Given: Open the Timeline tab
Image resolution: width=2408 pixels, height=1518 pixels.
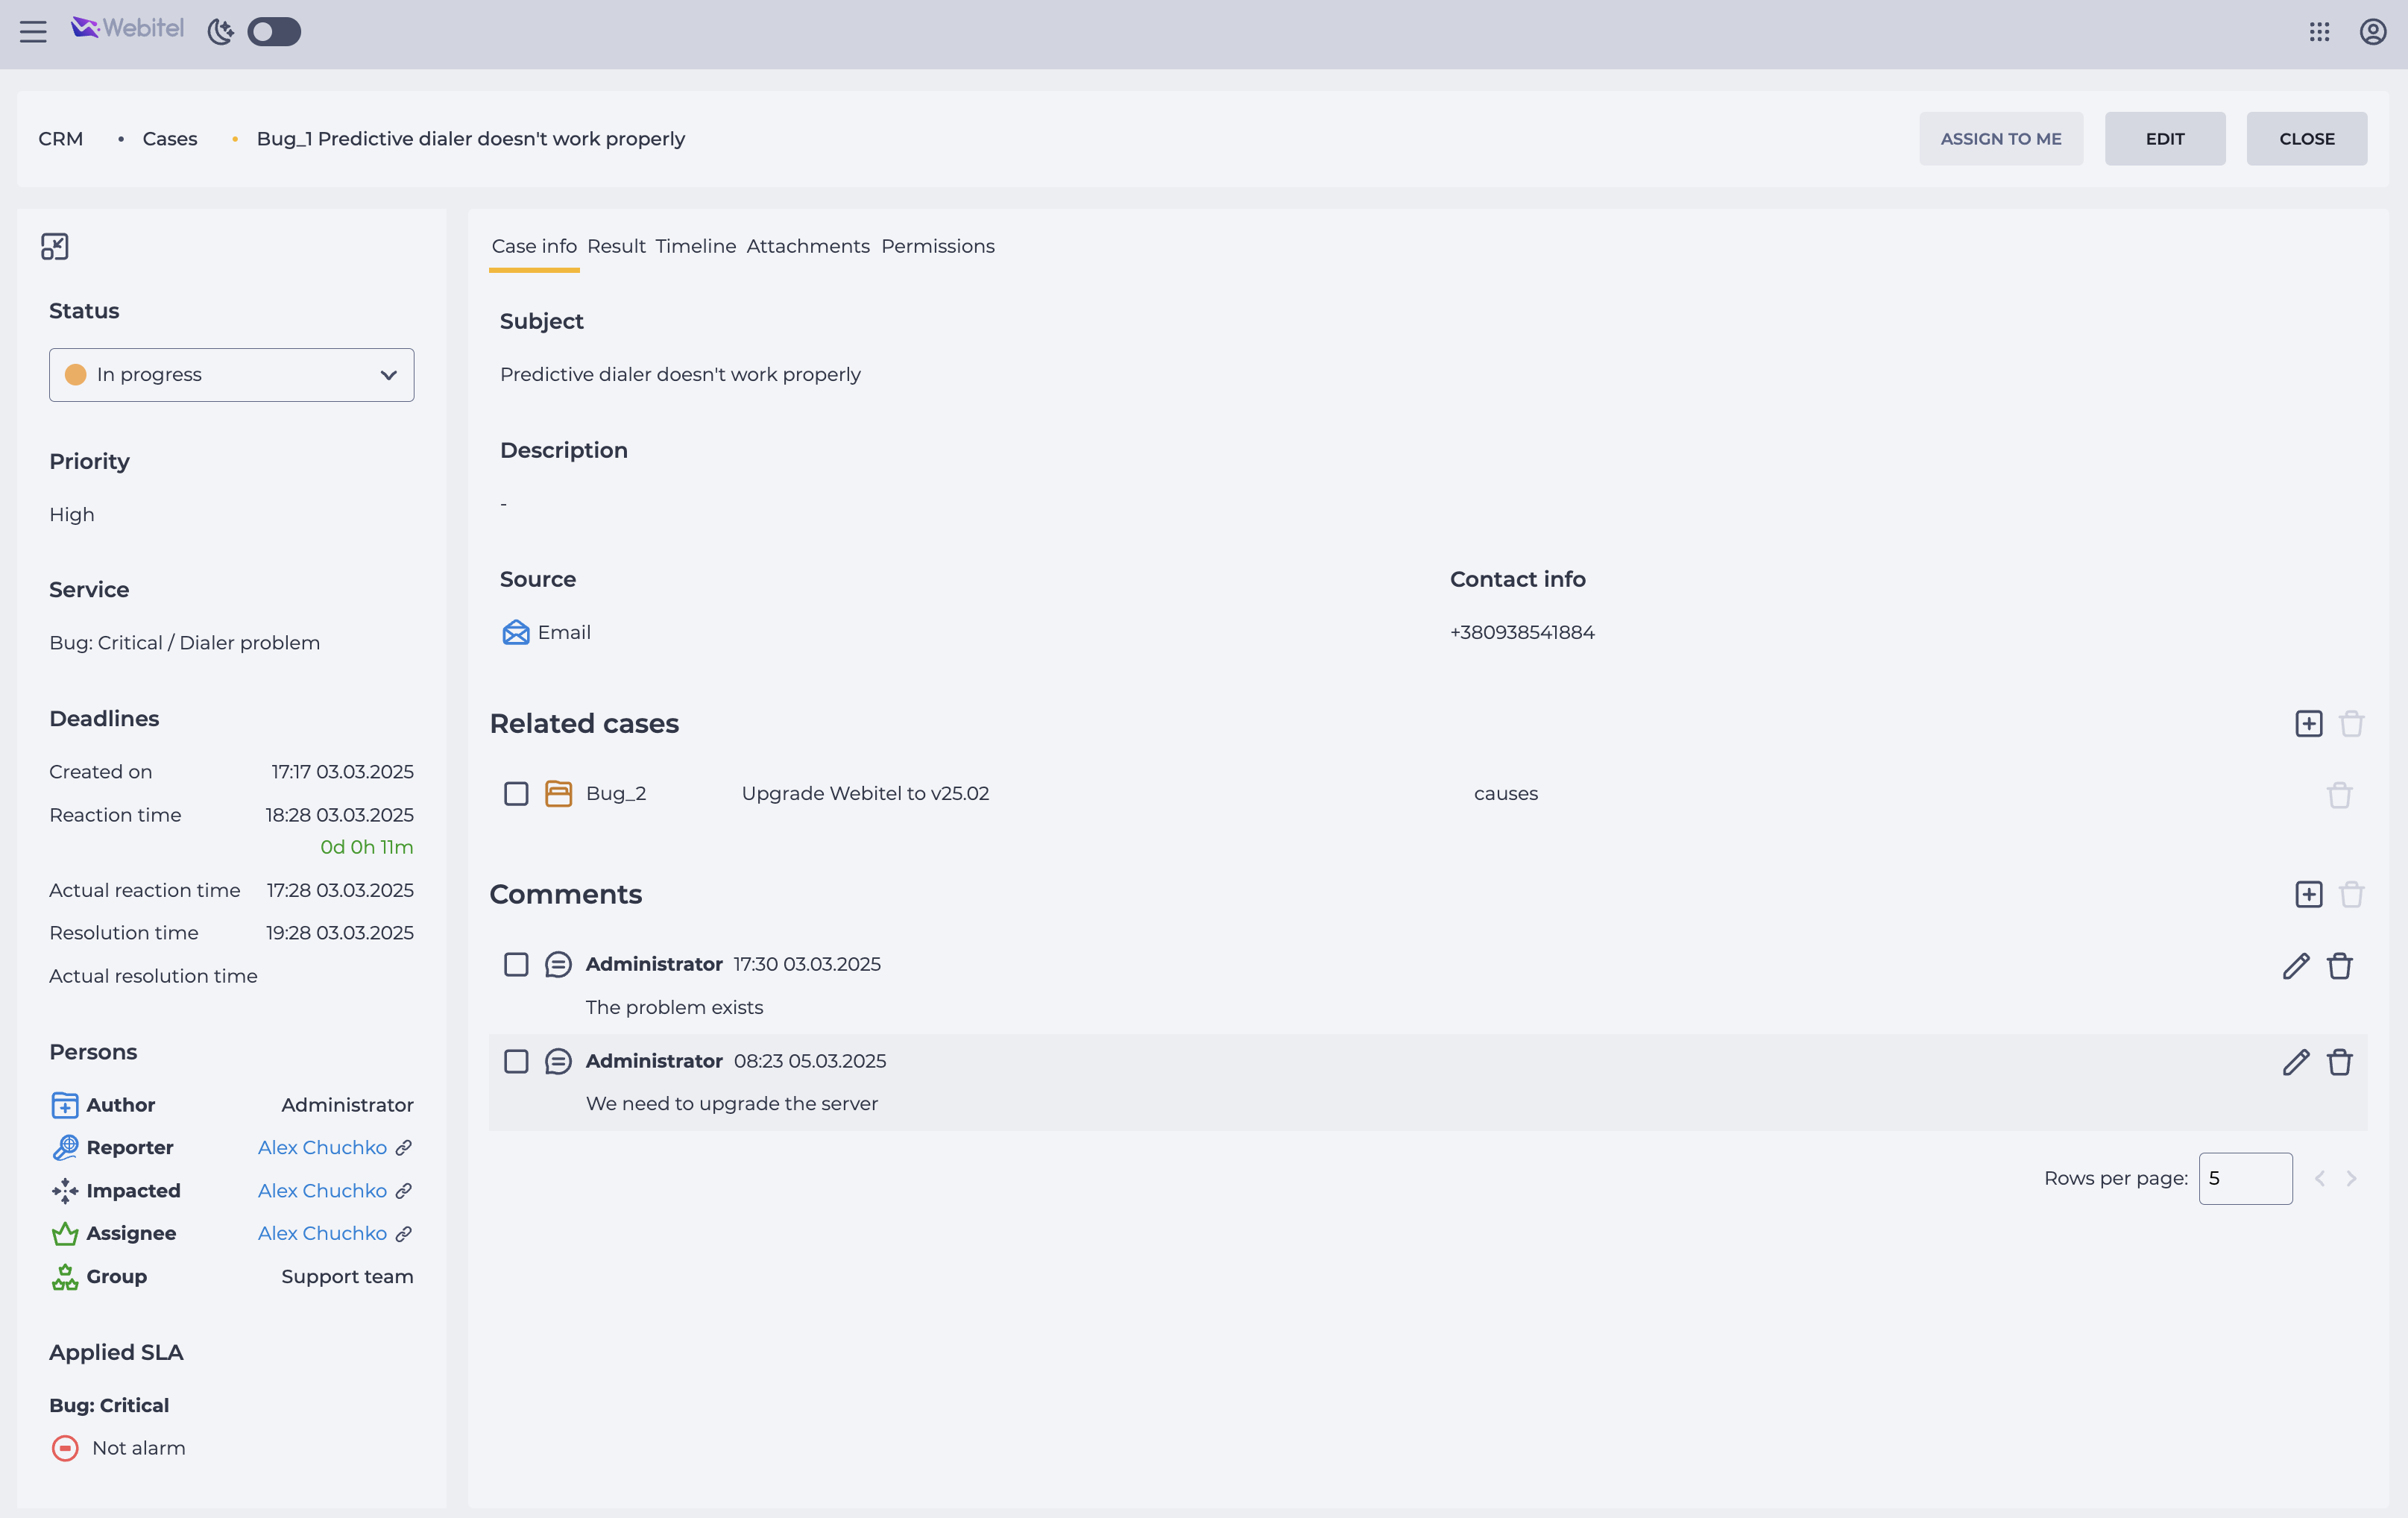Looking at the screenshot, I should pos(696,246).
